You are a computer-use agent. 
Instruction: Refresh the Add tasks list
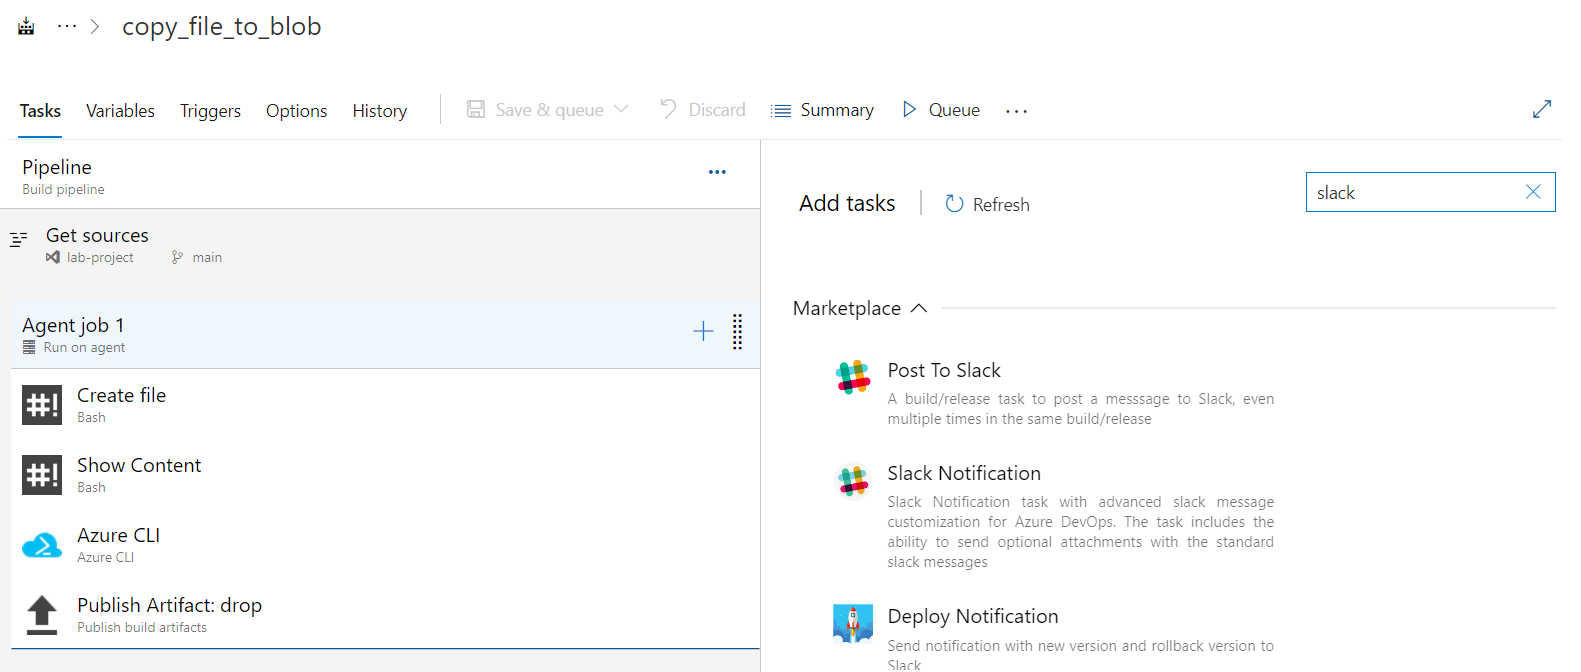tap(987, 204)
